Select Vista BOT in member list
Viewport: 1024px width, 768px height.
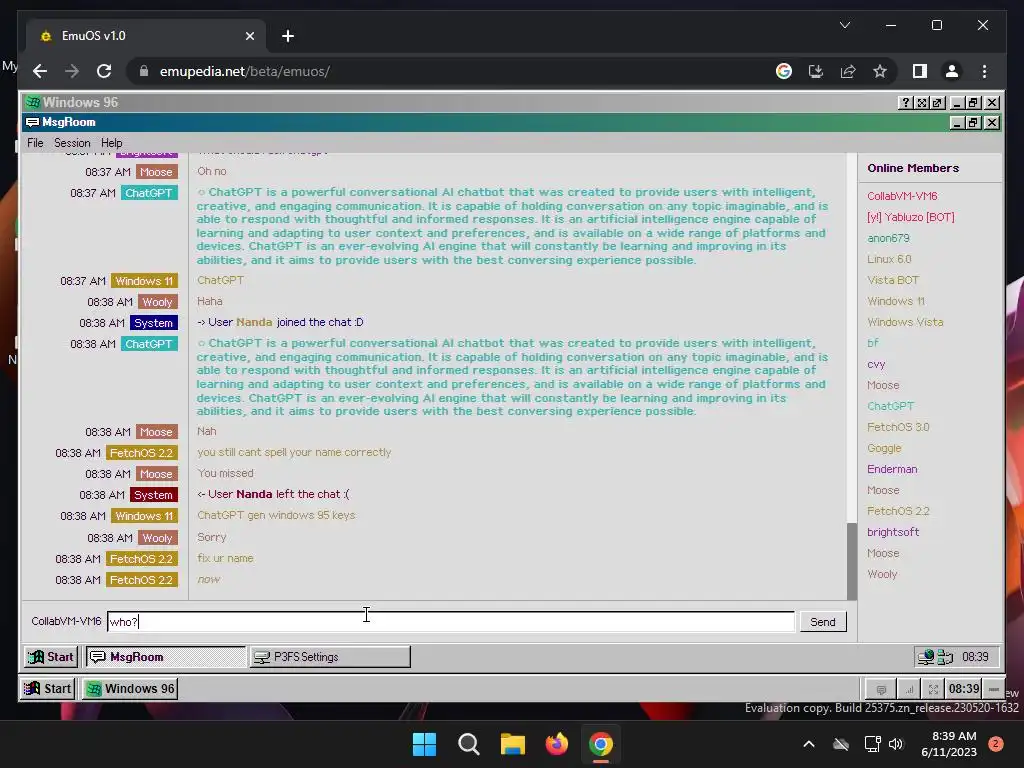[x=893, y=280]
